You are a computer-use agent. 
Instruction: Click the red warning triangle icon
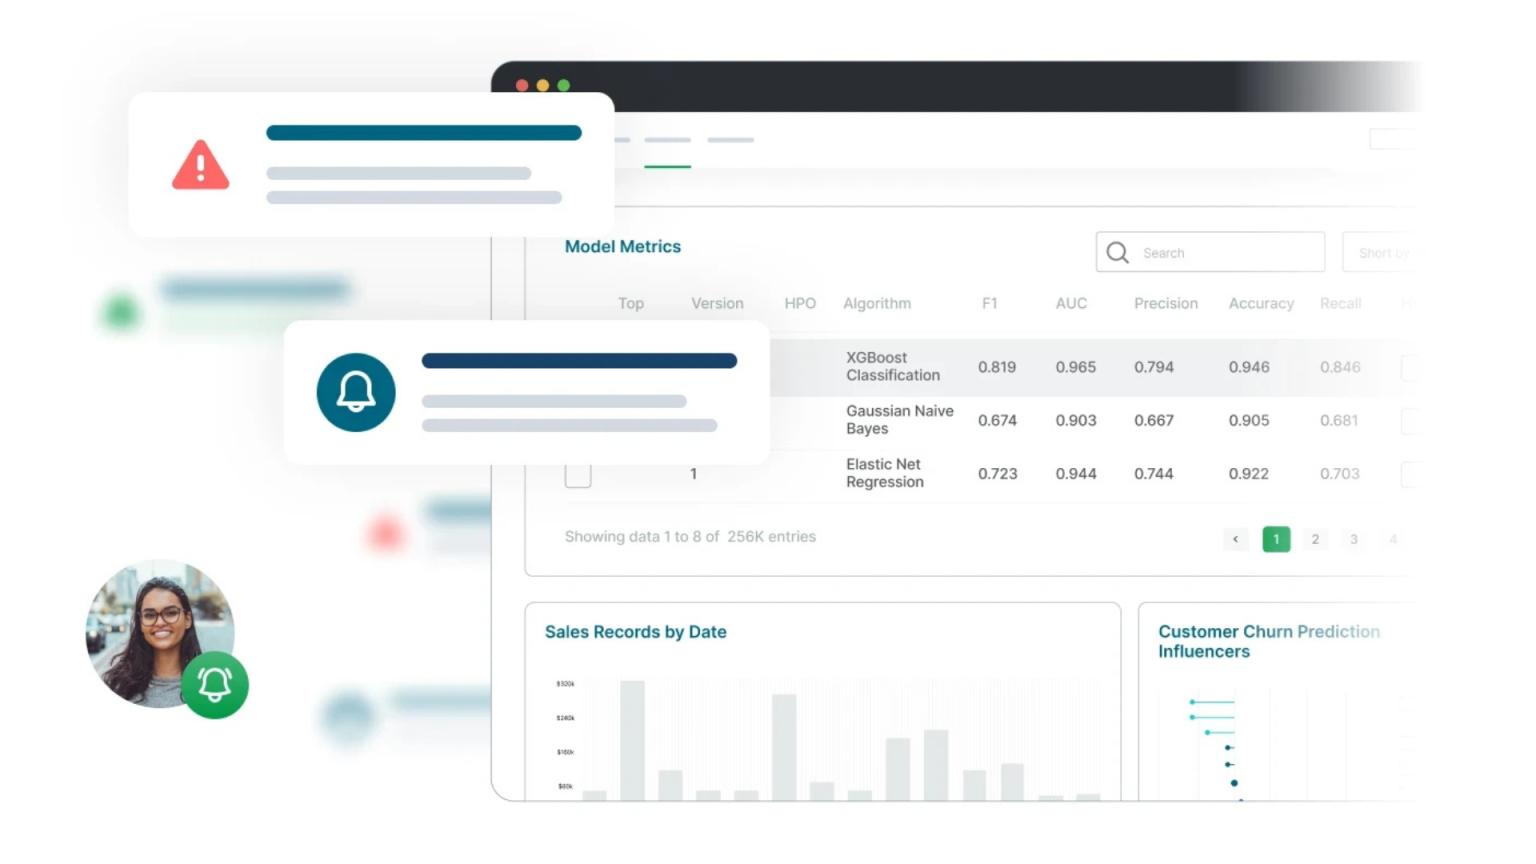coord(201,166)
